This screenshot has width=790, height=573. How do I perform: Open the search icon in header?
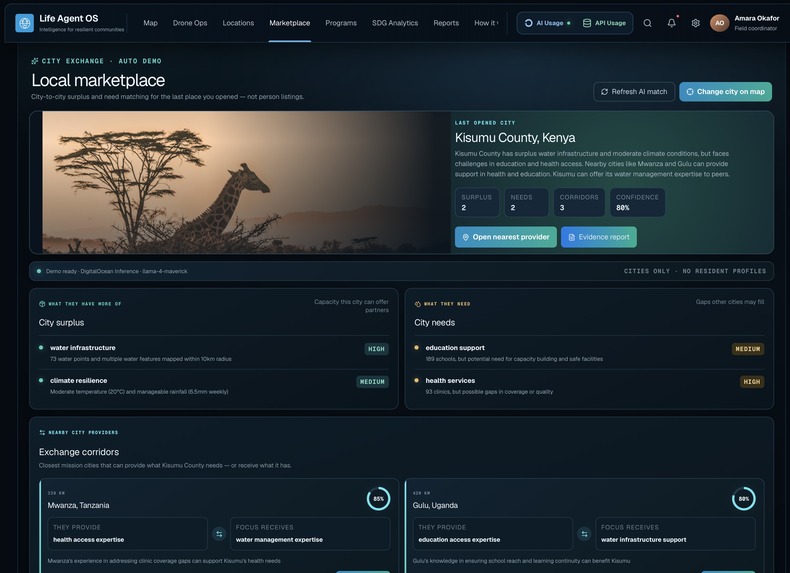[x=647, y=23]
